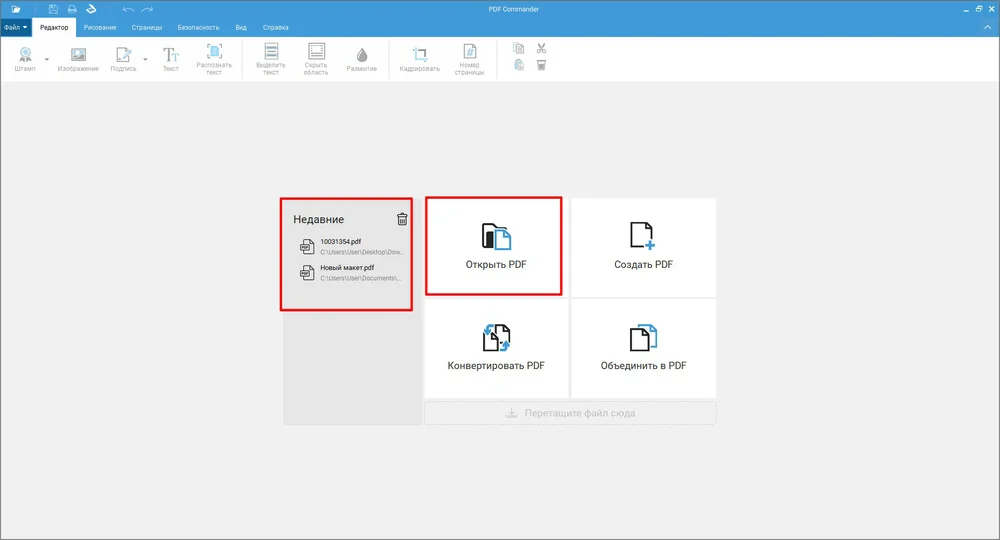Click the scissors cut icon
This screenshot has width=1000, height=540.
click(541, 48)
